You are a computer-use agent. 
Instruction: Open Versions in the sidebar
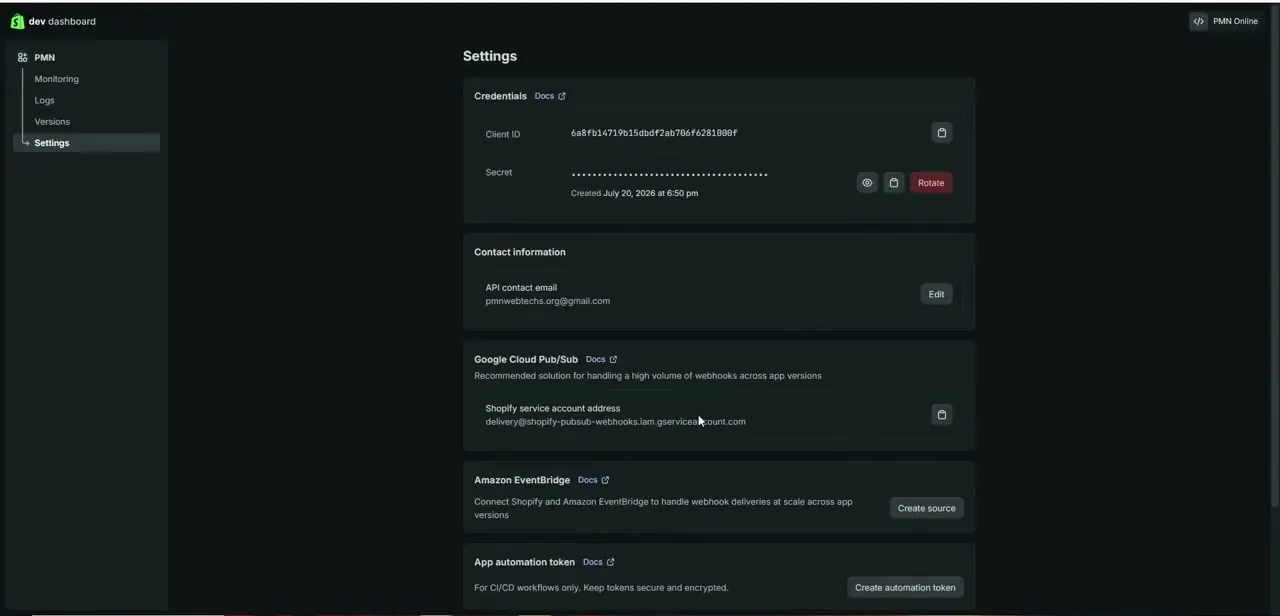click(52, 122)
